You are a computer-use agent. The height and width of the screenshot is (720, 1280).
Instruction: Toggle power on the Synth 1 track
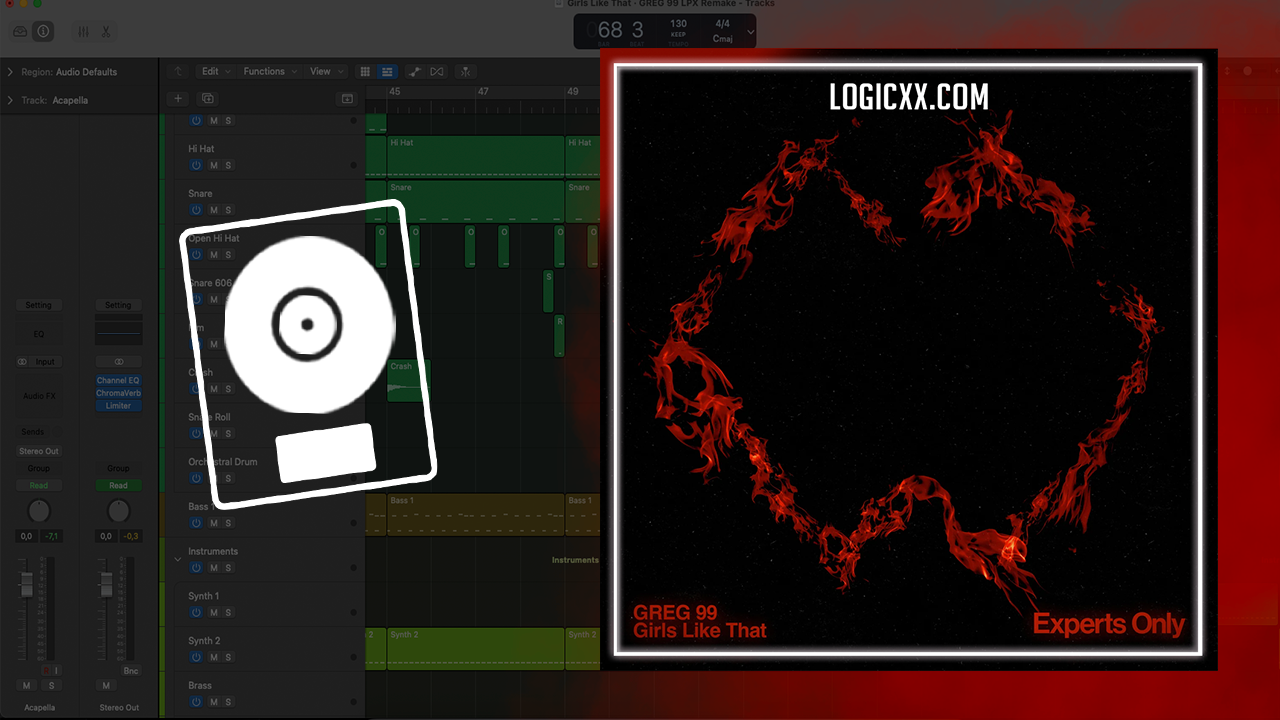(x=196, y=612)
